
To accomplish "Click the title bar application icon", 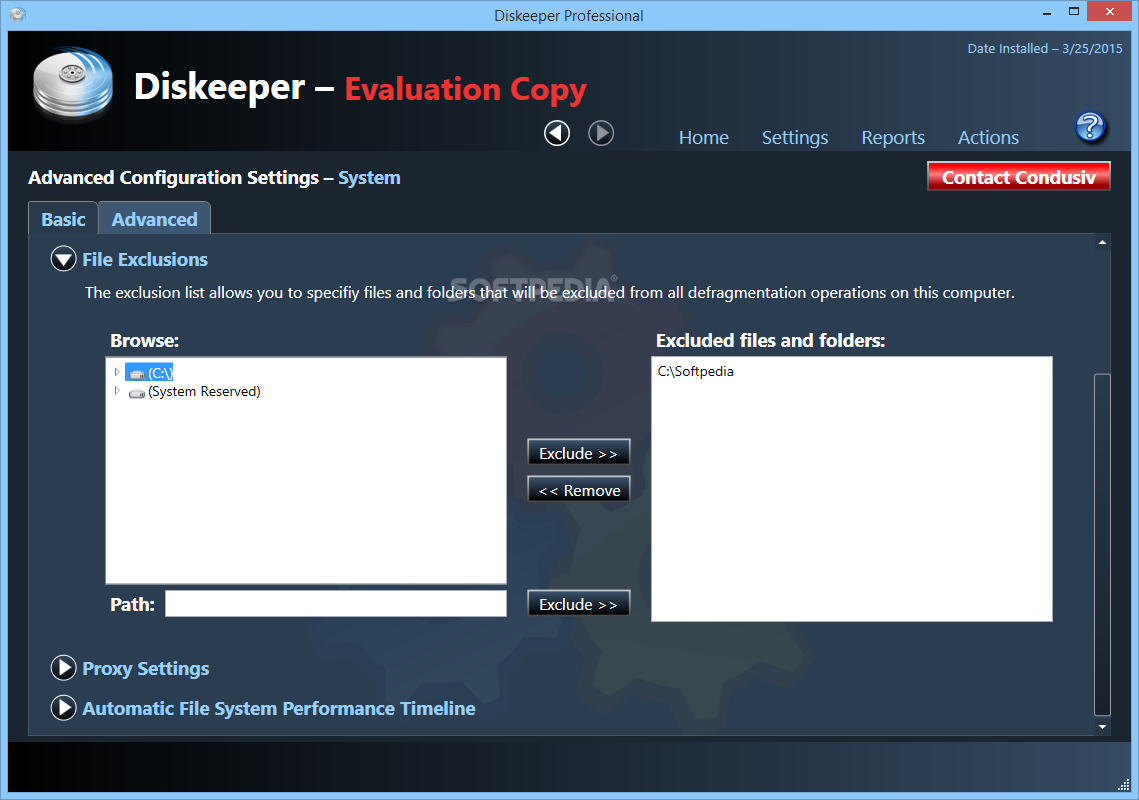I will click(18, 15).
